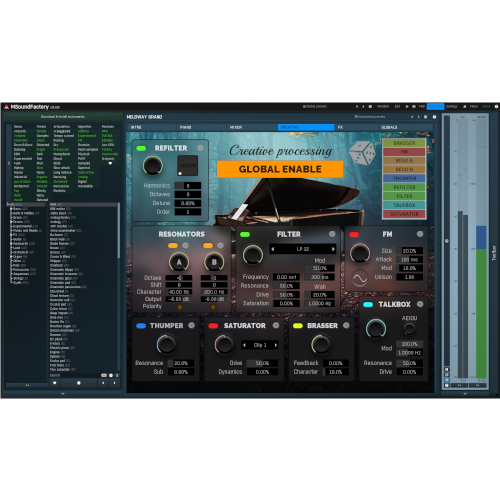The width and height of the screenshot is (500, 500).
Task: Toggle the BRASSER enable LED
Action: pyautogui.click(x=298, y=326)
